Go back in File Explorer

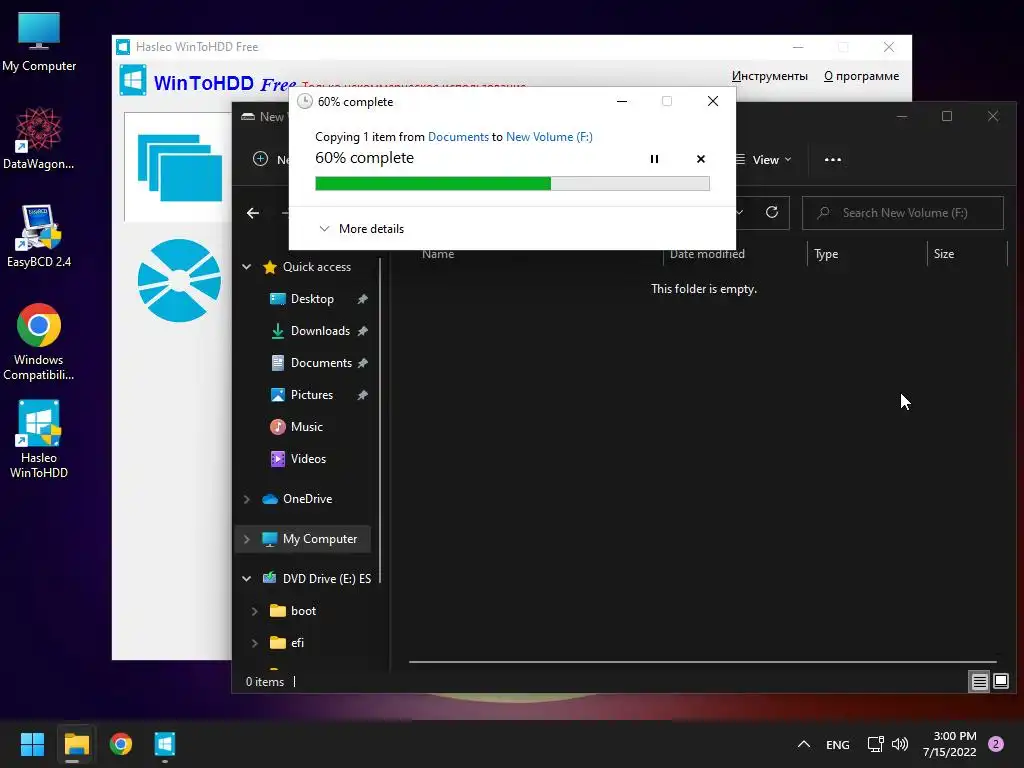point(253,213)
